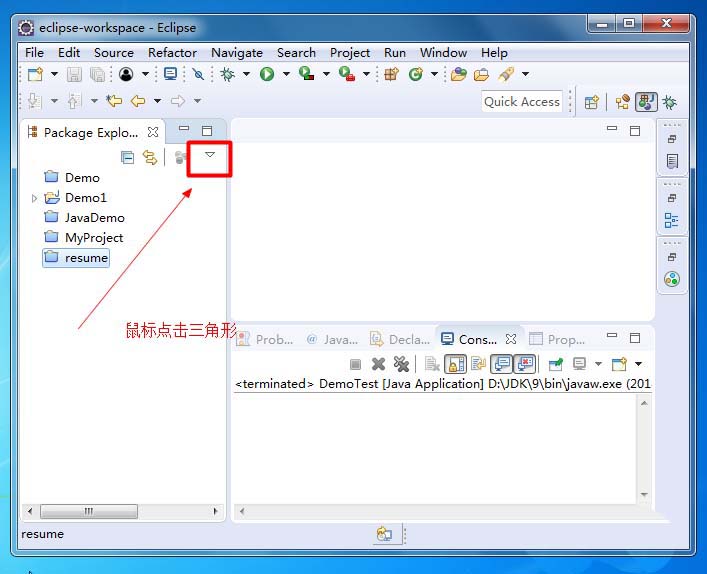Toggle Link with Editor in Package Explorer
The height and width of the screenshot is (574, 707).
(x=150, y=157)
